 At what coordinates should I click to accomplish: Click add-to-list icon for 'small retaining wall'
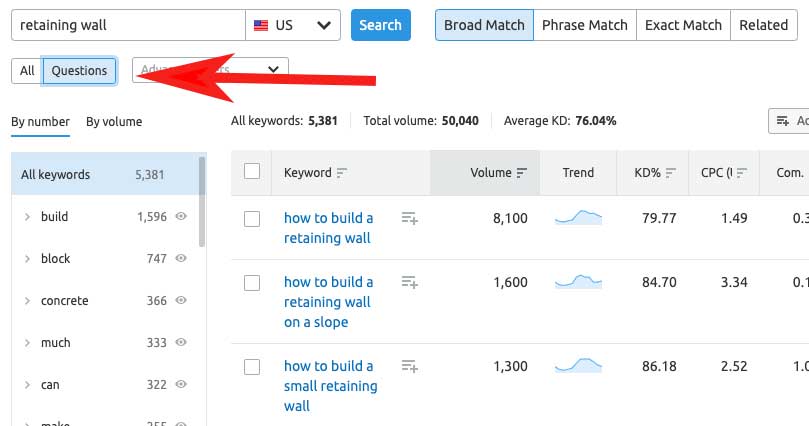tap(409, 366)
